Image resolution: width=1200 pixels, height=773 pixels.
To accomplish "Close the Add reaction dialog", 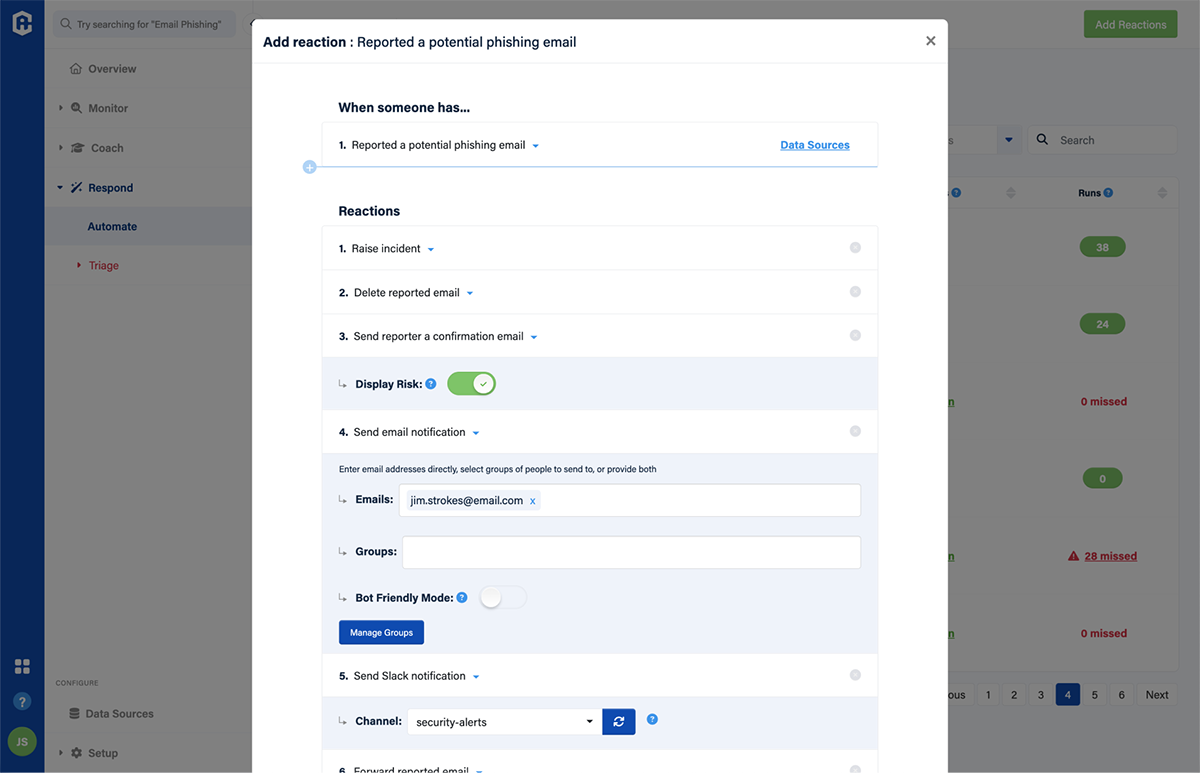I will pos(930,41).
